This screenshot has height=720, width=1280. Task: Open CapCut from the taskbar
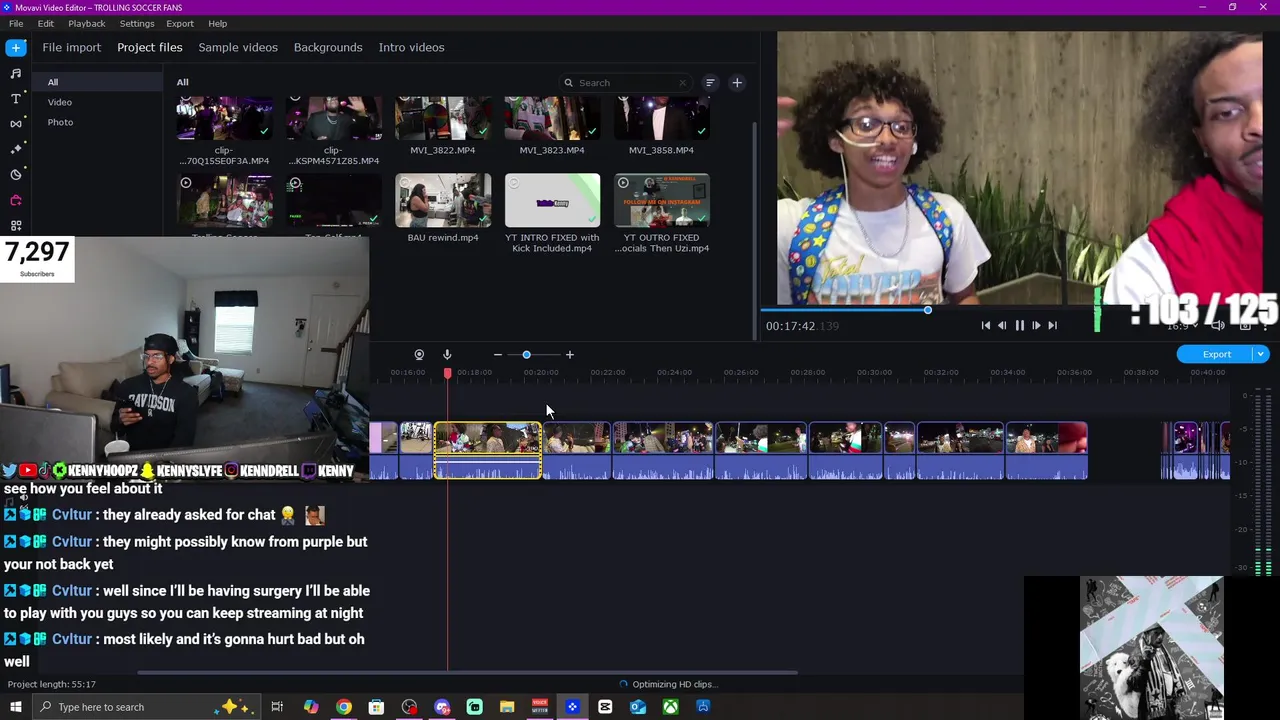[x=605, y=707]
